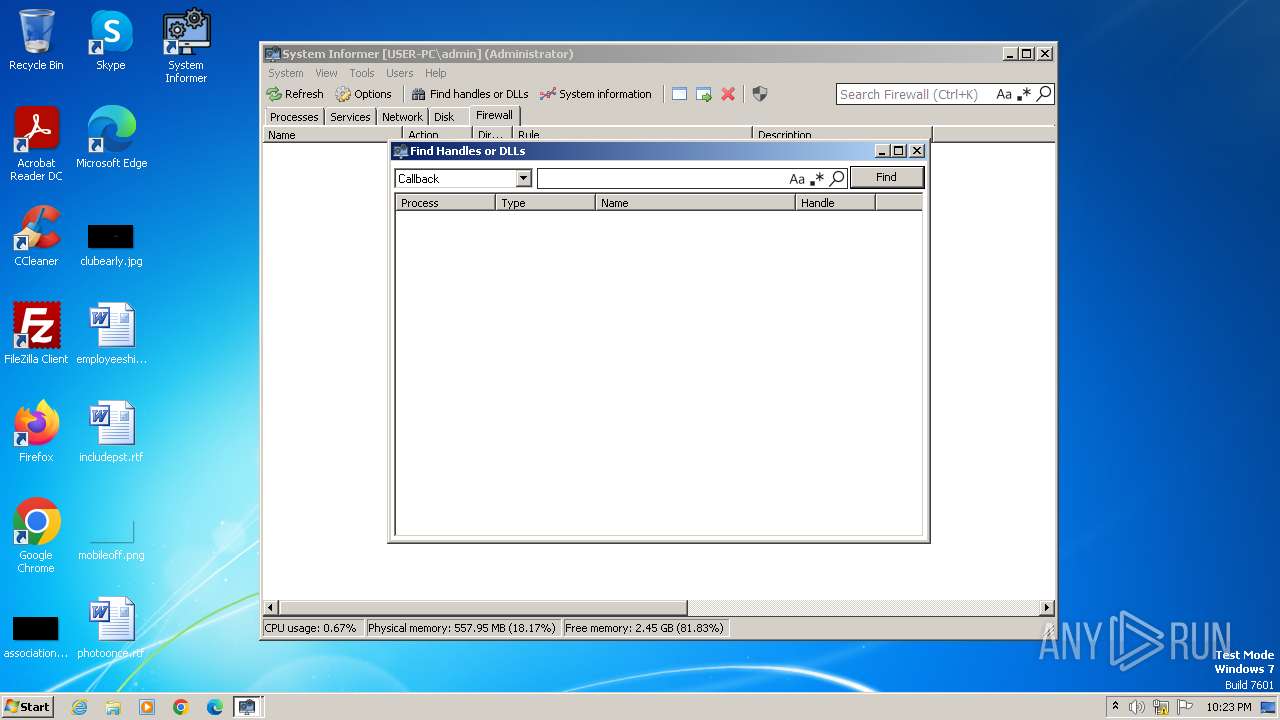Open the Help menu

click(435, 73)
